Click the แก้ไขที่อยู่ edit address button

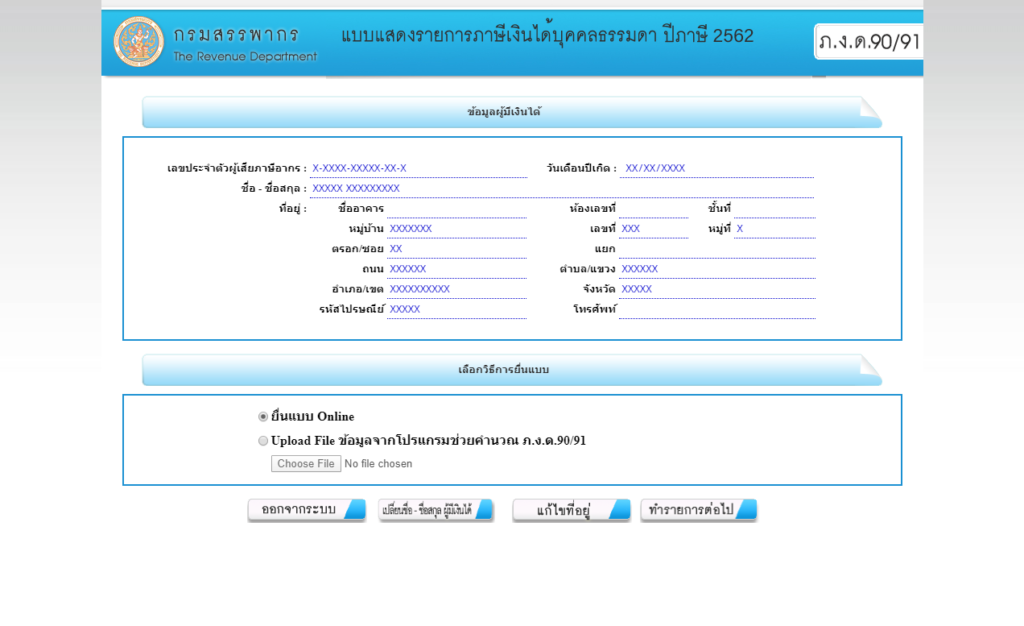coord(571,510)
